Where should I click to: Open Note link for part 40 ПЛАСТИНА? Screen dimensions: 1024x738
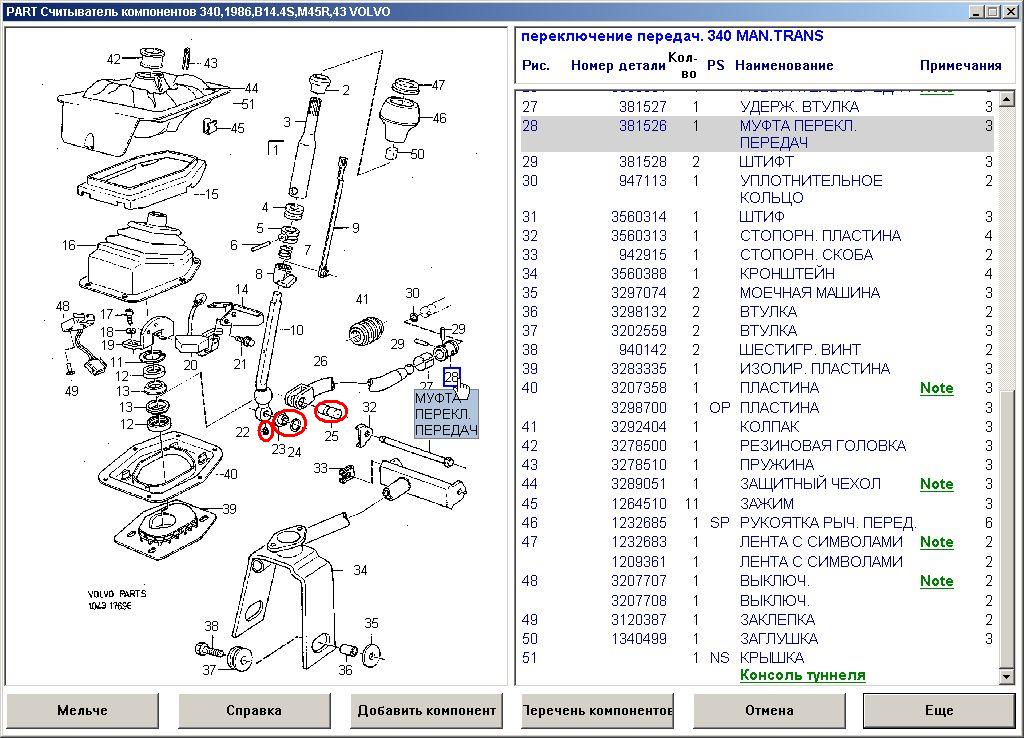tap(936, 388)
